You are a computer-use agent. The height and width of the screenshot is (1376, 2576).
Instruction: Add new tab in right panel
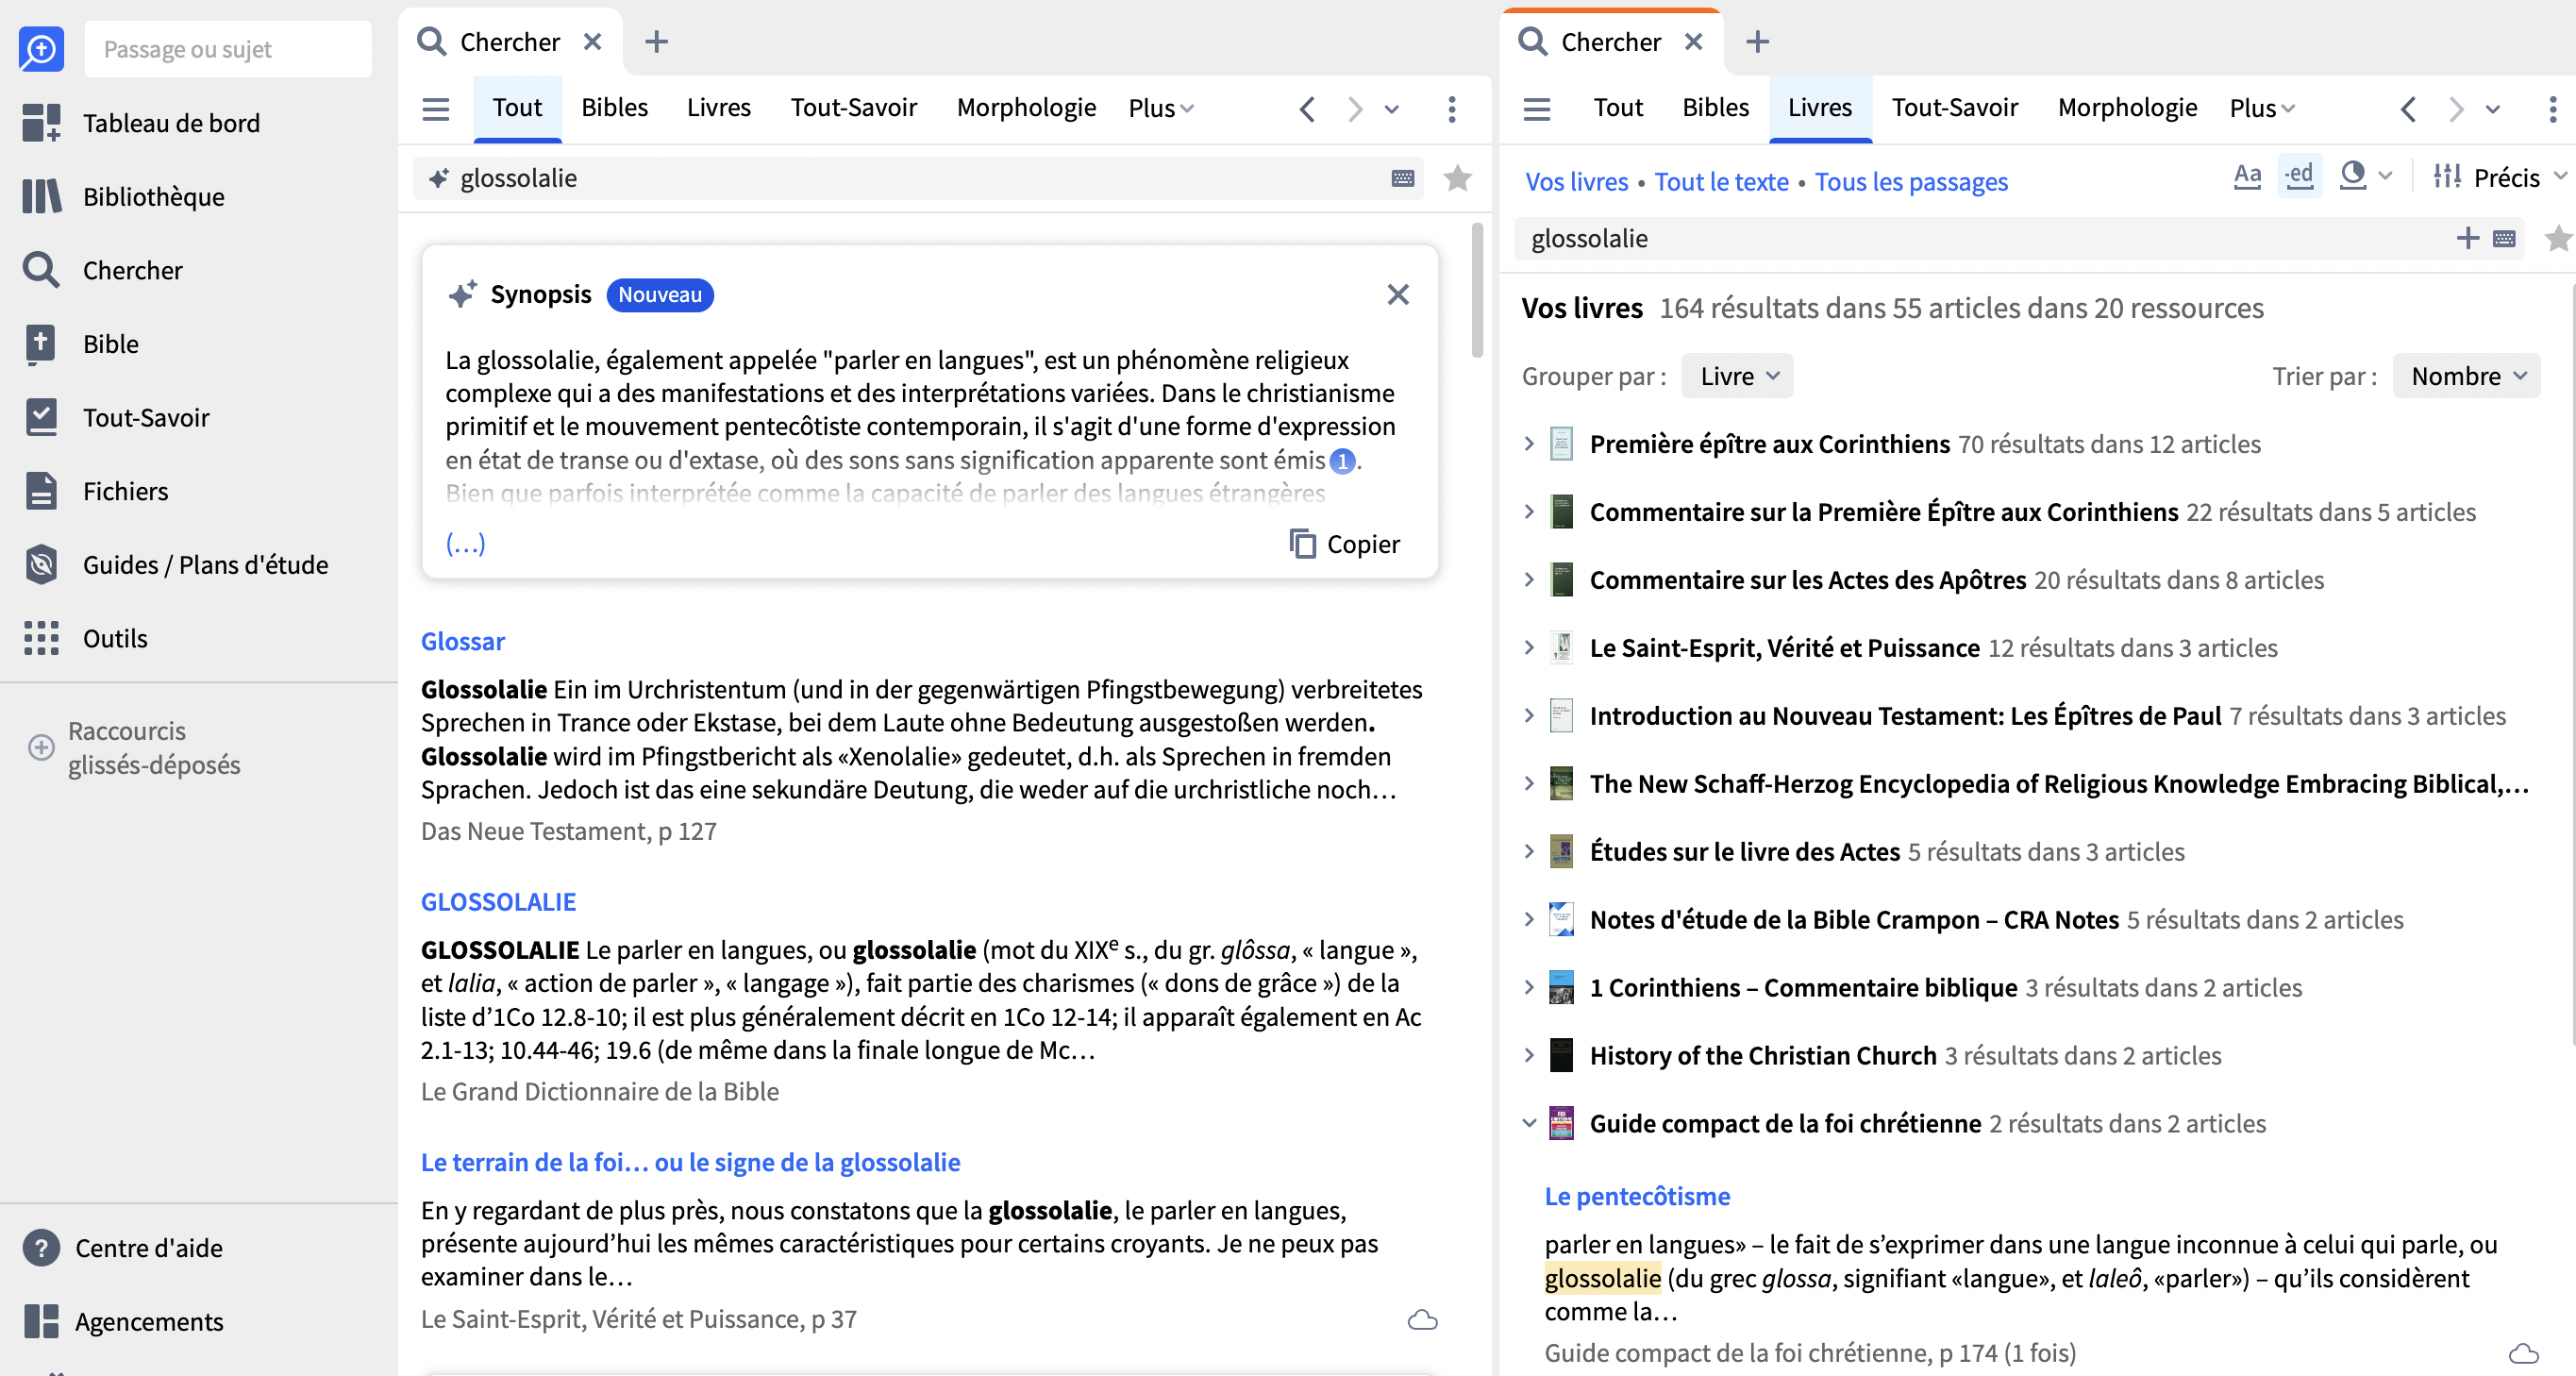[1757, 41]
